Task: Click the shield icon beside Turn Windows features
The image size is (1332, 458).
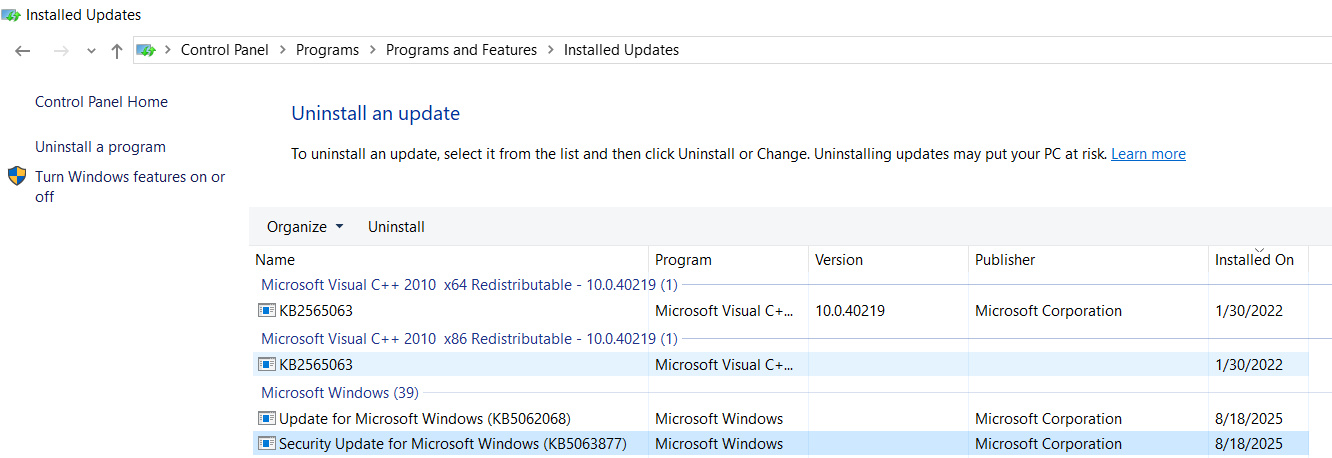Action: click(17, 177)
